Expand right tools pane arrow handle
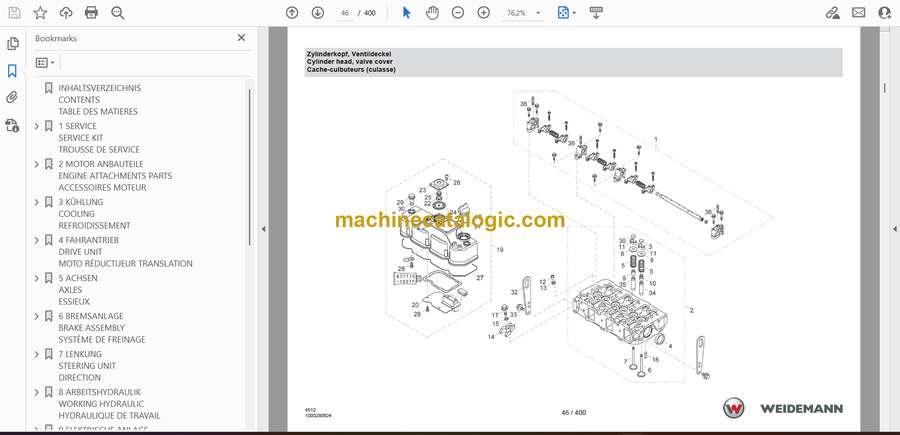The height and width of the screenshot is (435, 900). (894, 229)
